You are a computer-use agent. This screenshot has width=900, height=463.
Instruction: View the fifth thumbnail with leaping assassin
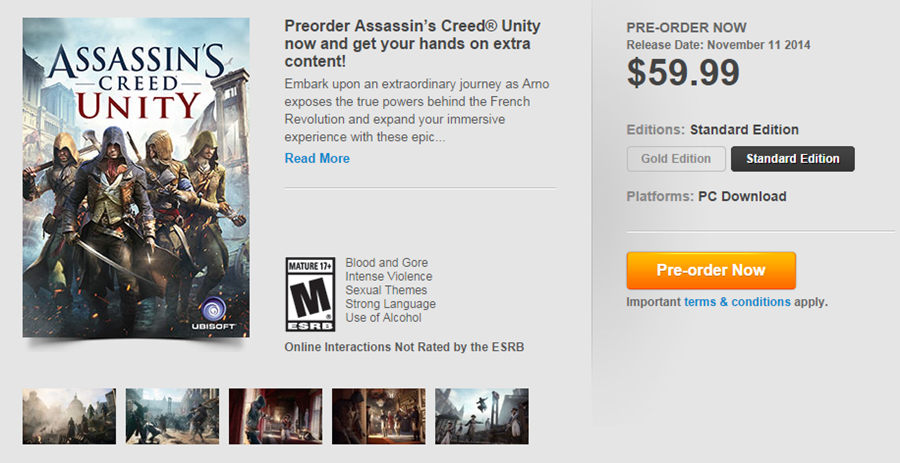[482, 416]
